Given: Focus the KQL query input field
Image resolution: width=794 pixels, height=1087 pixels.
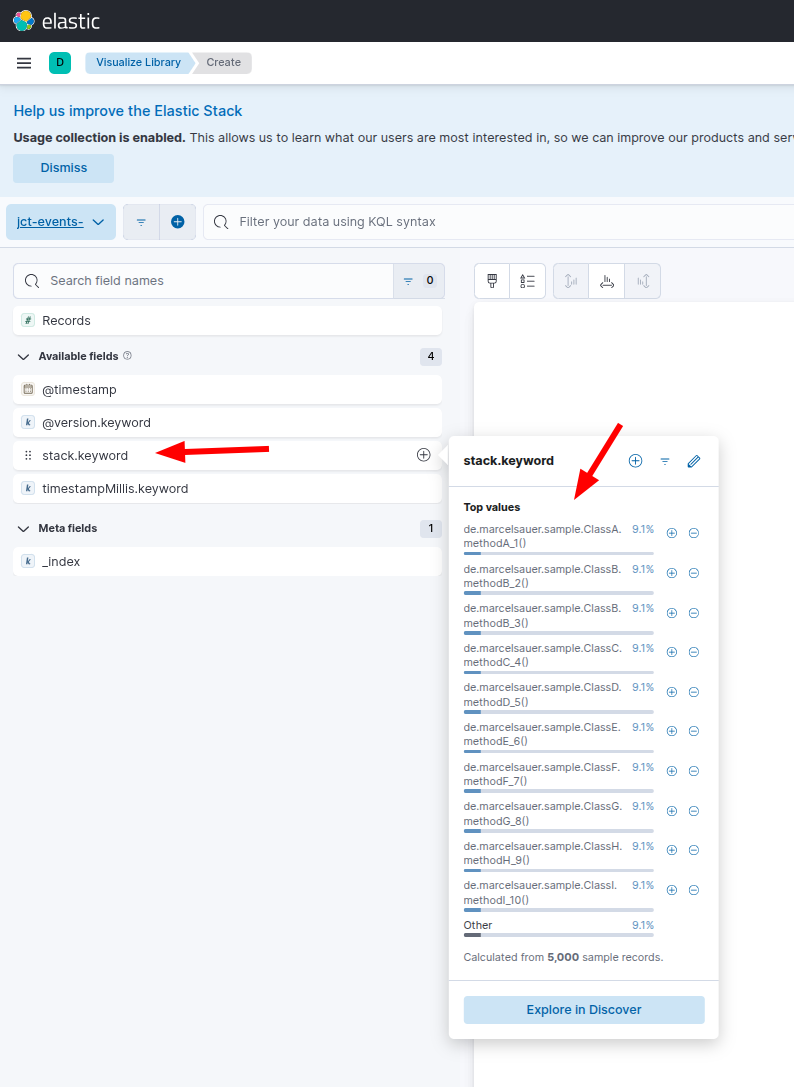Looking at the screenshot, I should (499, 222).
